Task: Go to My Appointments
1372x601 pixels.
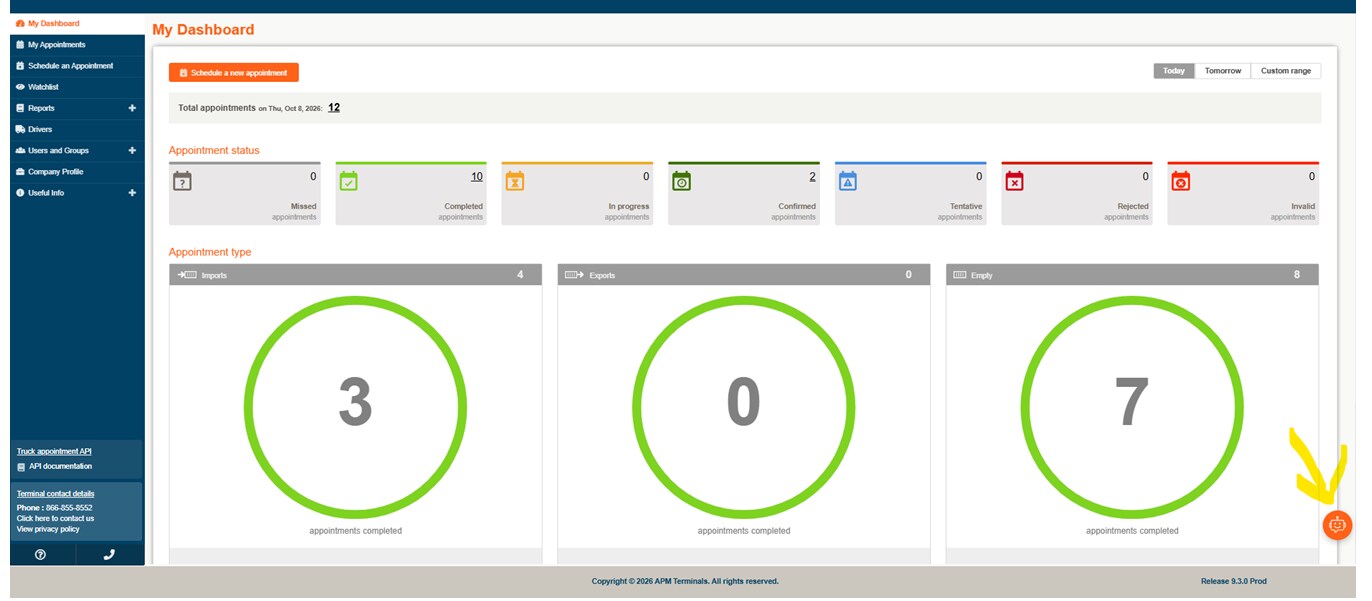Action: [77, 45]
